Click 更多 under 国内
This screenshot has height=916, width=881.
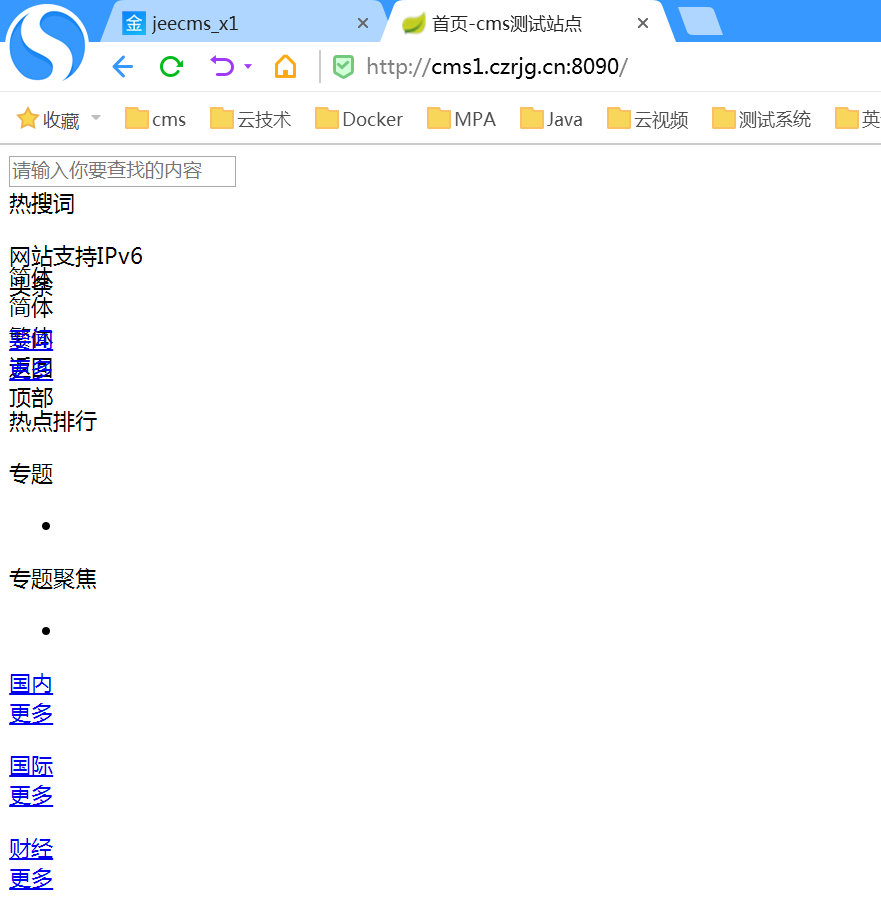click(32, 714)
